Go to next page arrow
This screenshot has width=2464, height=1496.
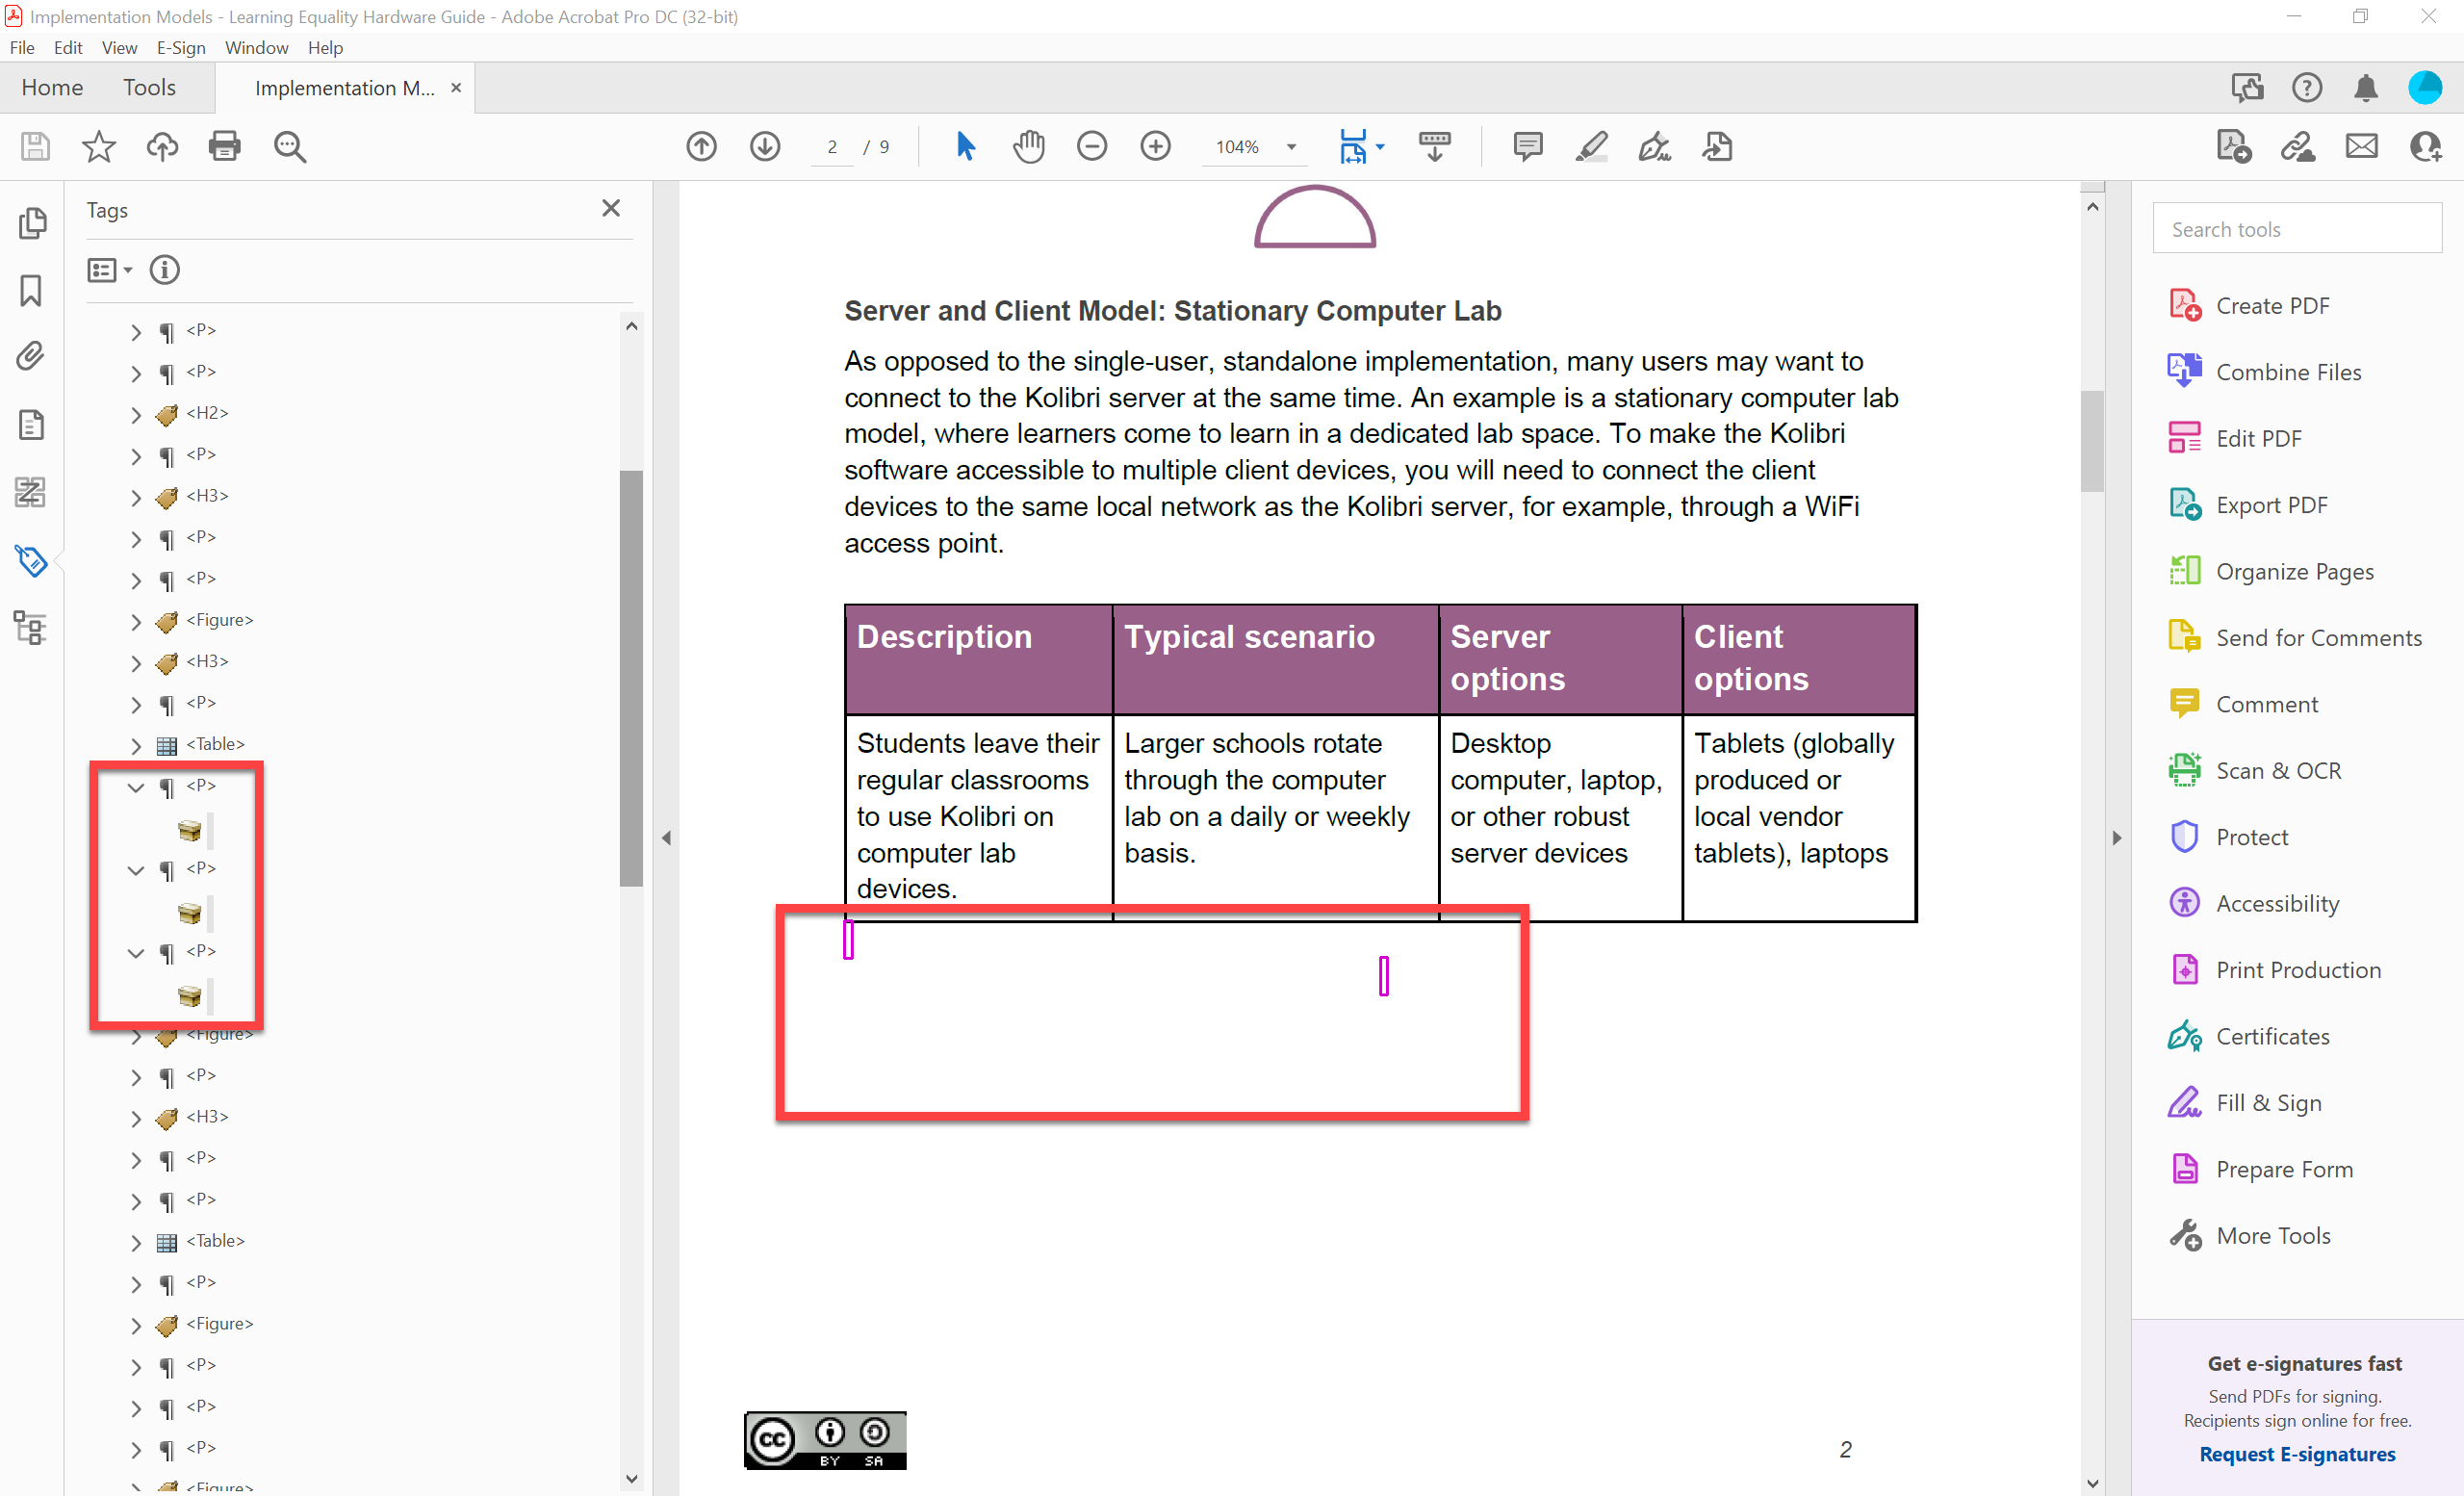point(765,146)
